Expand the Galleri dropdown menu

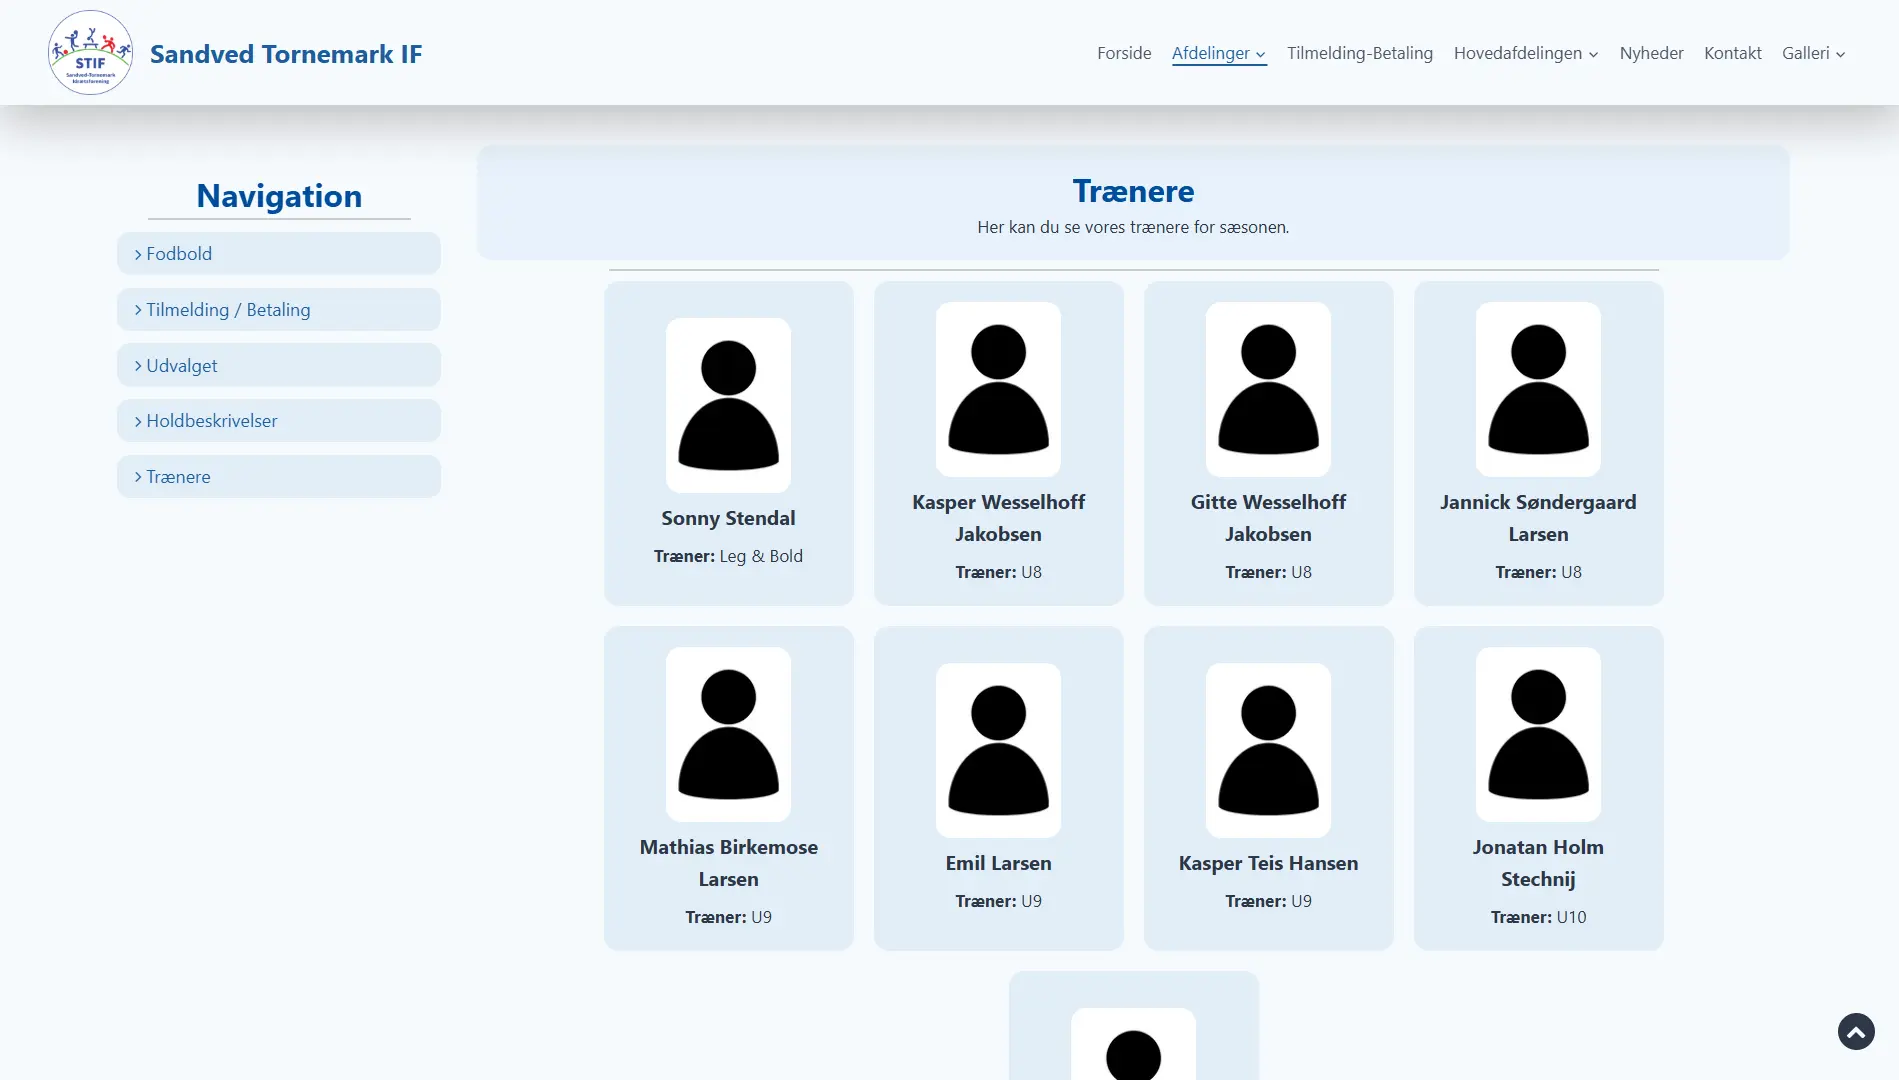[x=1813, y=53]
